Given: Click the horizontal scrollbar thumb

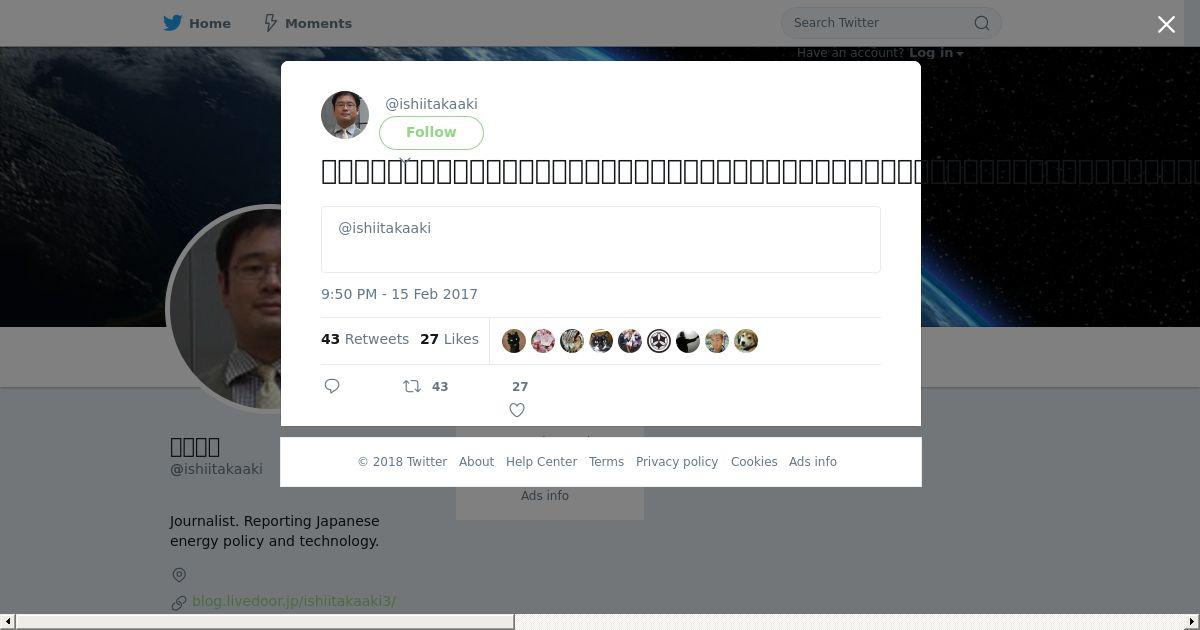Looking at the screenshot, I should click(265, 622).
